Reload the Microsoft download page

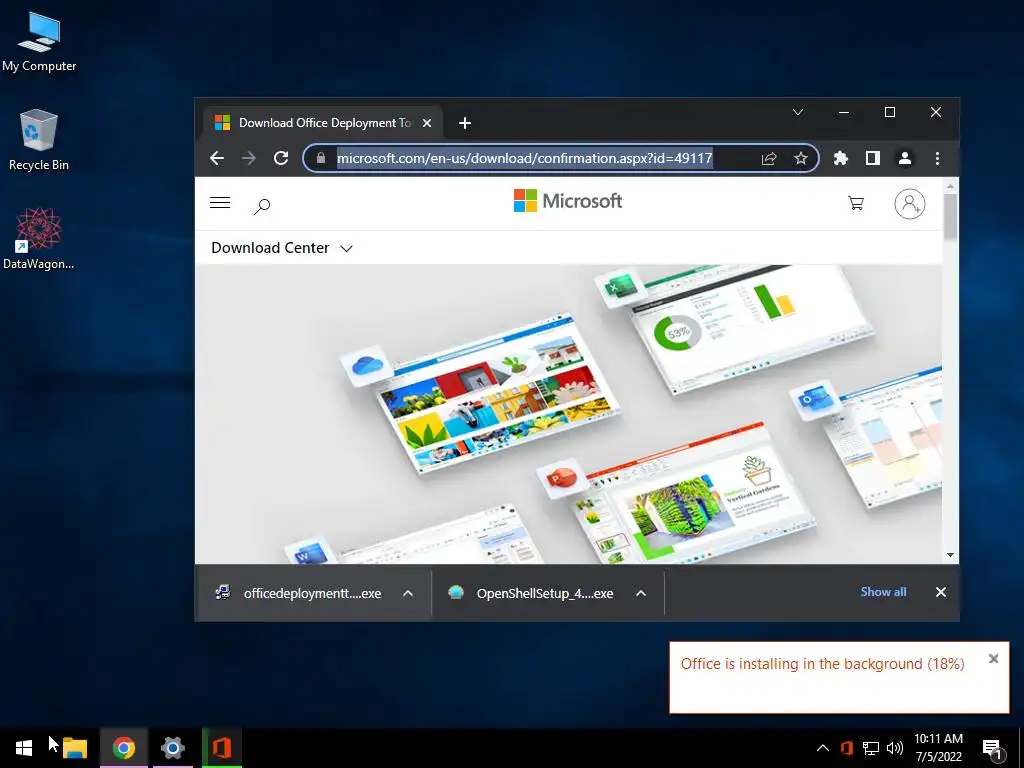(x=281, y=158)
